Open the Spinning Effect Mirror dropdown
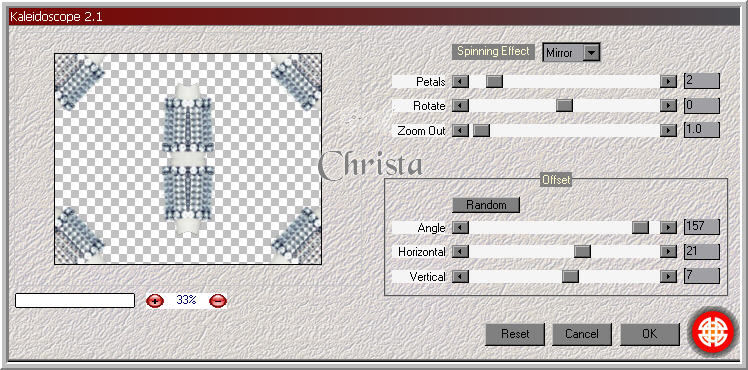This screenshot has width=748, height=370. (592, 52)
